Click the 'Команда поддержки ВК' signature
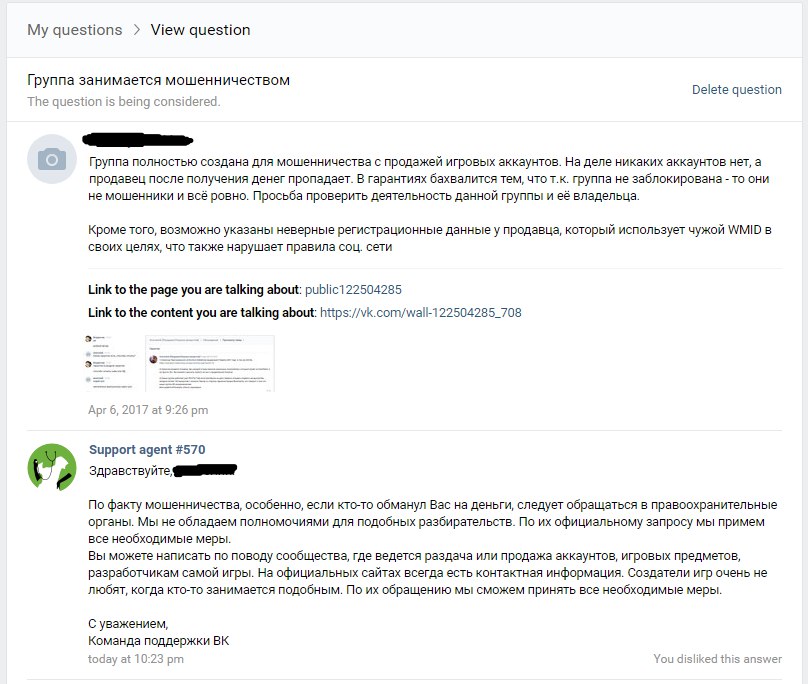 coord(159,641)
